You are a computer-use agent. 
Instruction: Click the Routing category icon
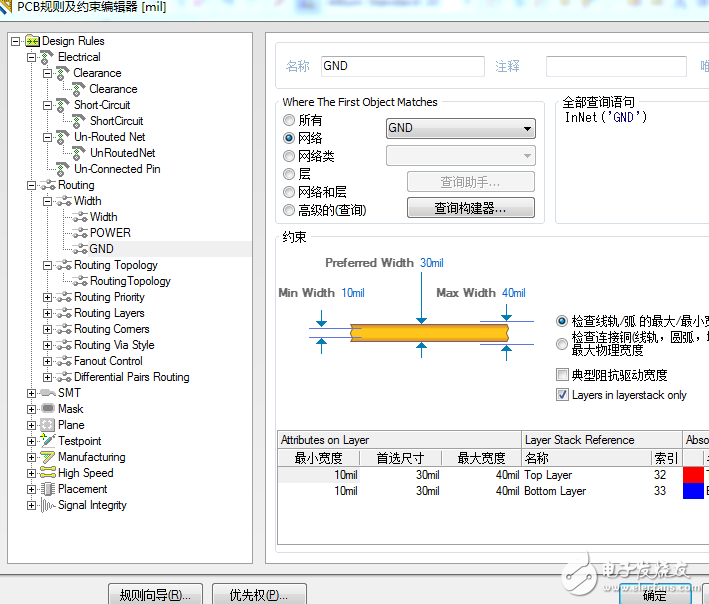48,185
